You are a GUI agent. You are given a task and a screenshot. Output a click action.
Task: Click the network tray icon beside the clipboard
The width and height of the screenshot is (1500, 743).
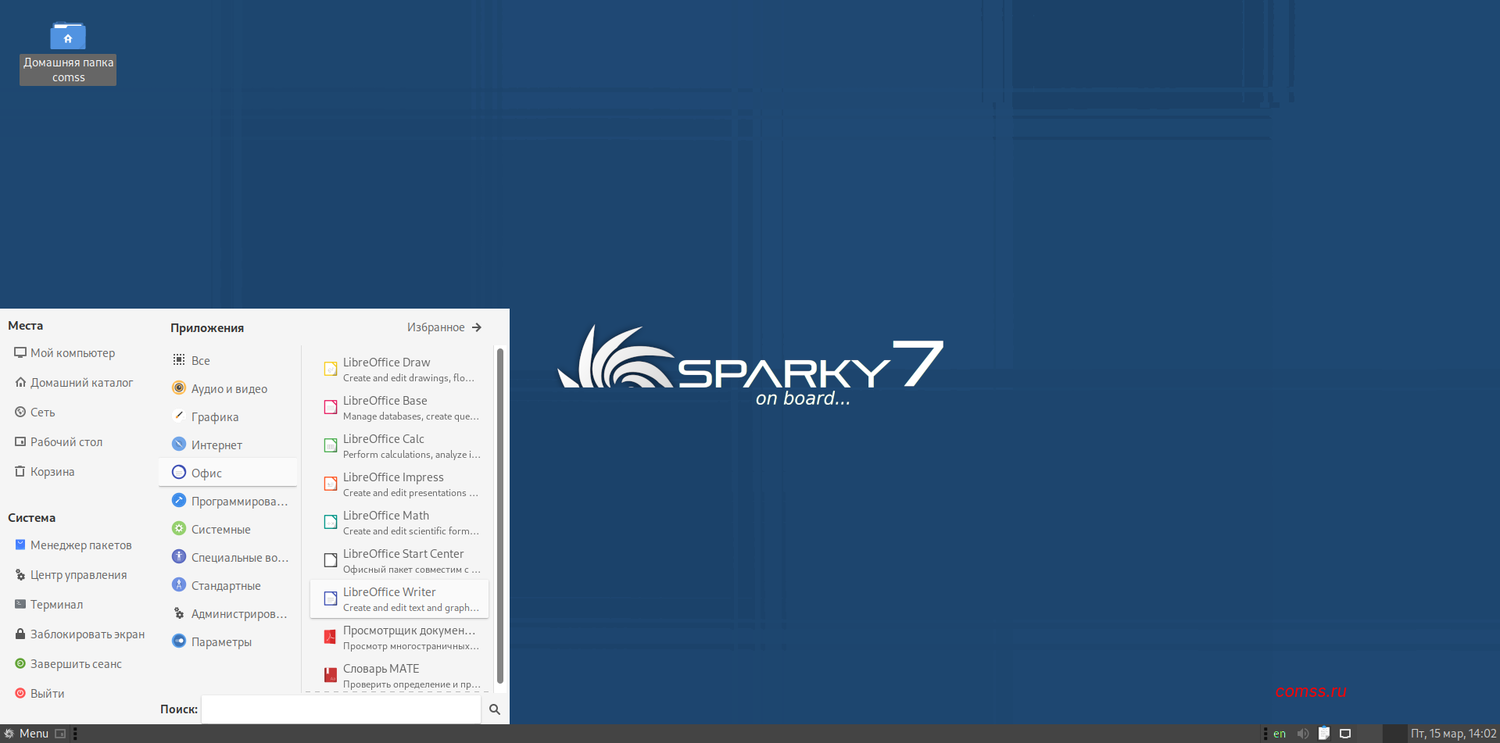(x=1346, y=733)
